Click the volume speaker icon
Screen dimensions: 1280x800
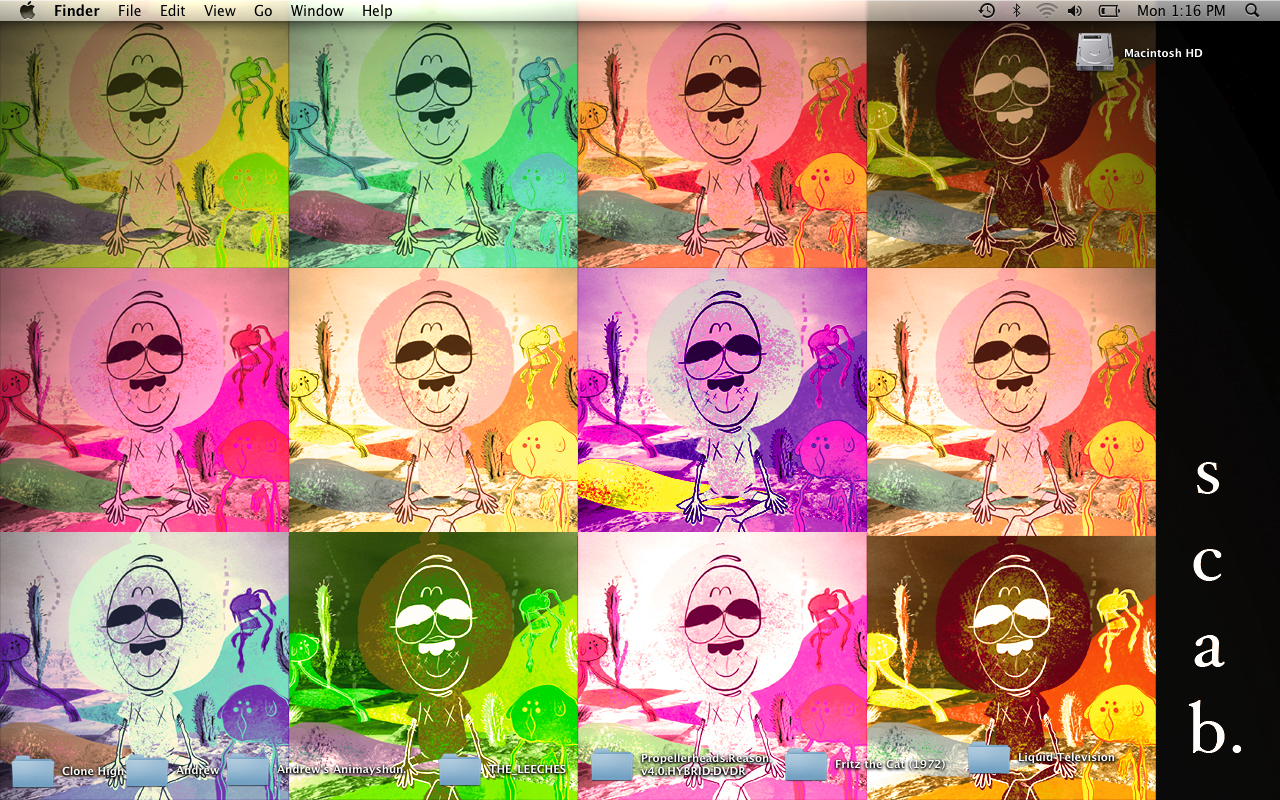[1075, 11]
